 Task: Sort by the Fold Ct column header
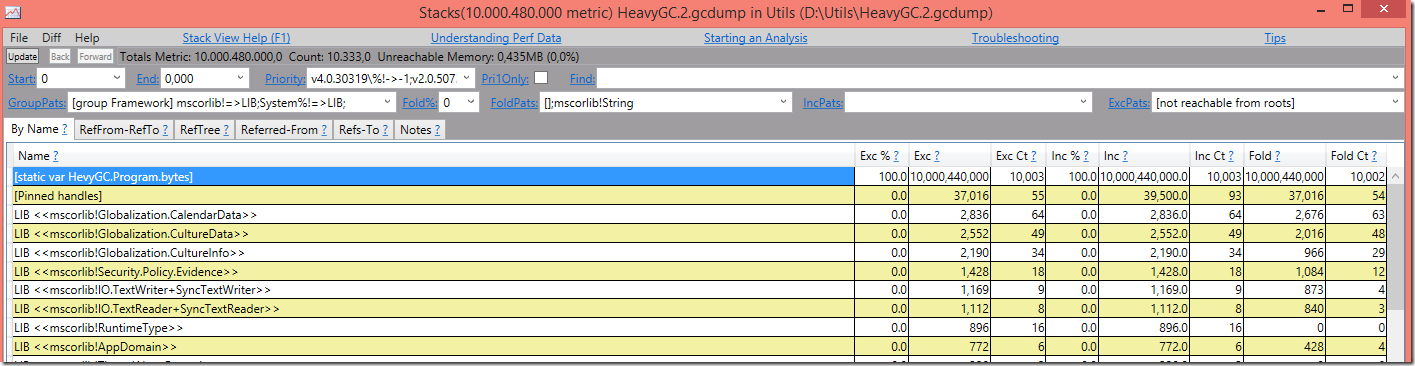coord(1348,156)
